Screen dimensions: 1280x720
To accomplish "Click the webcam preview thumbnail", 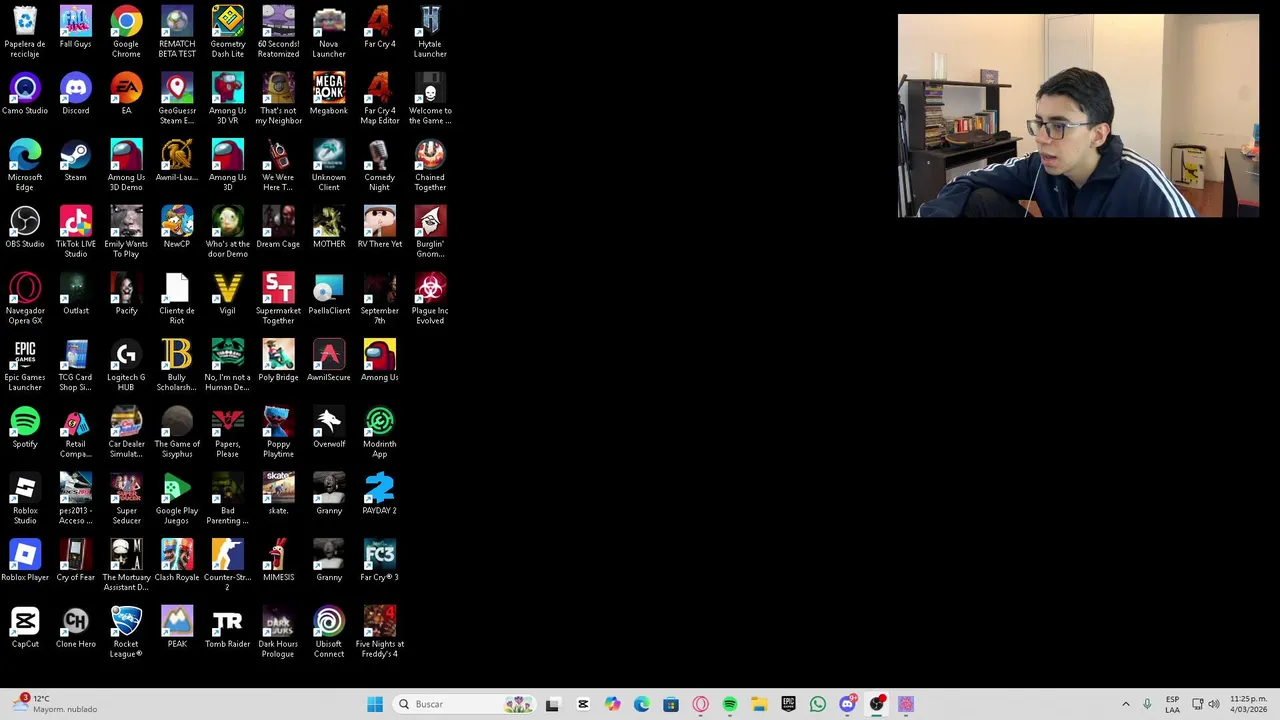I will click(x=1078, y=115).
